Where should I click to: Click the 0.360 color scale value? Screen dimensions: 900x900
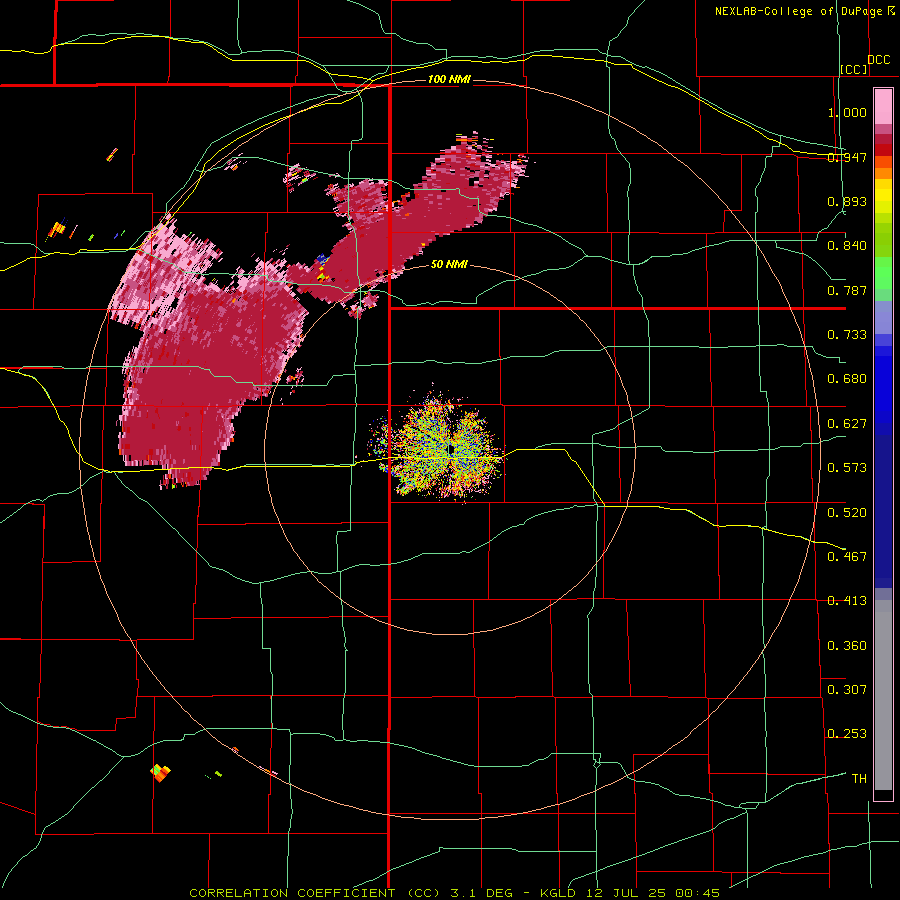847,646
